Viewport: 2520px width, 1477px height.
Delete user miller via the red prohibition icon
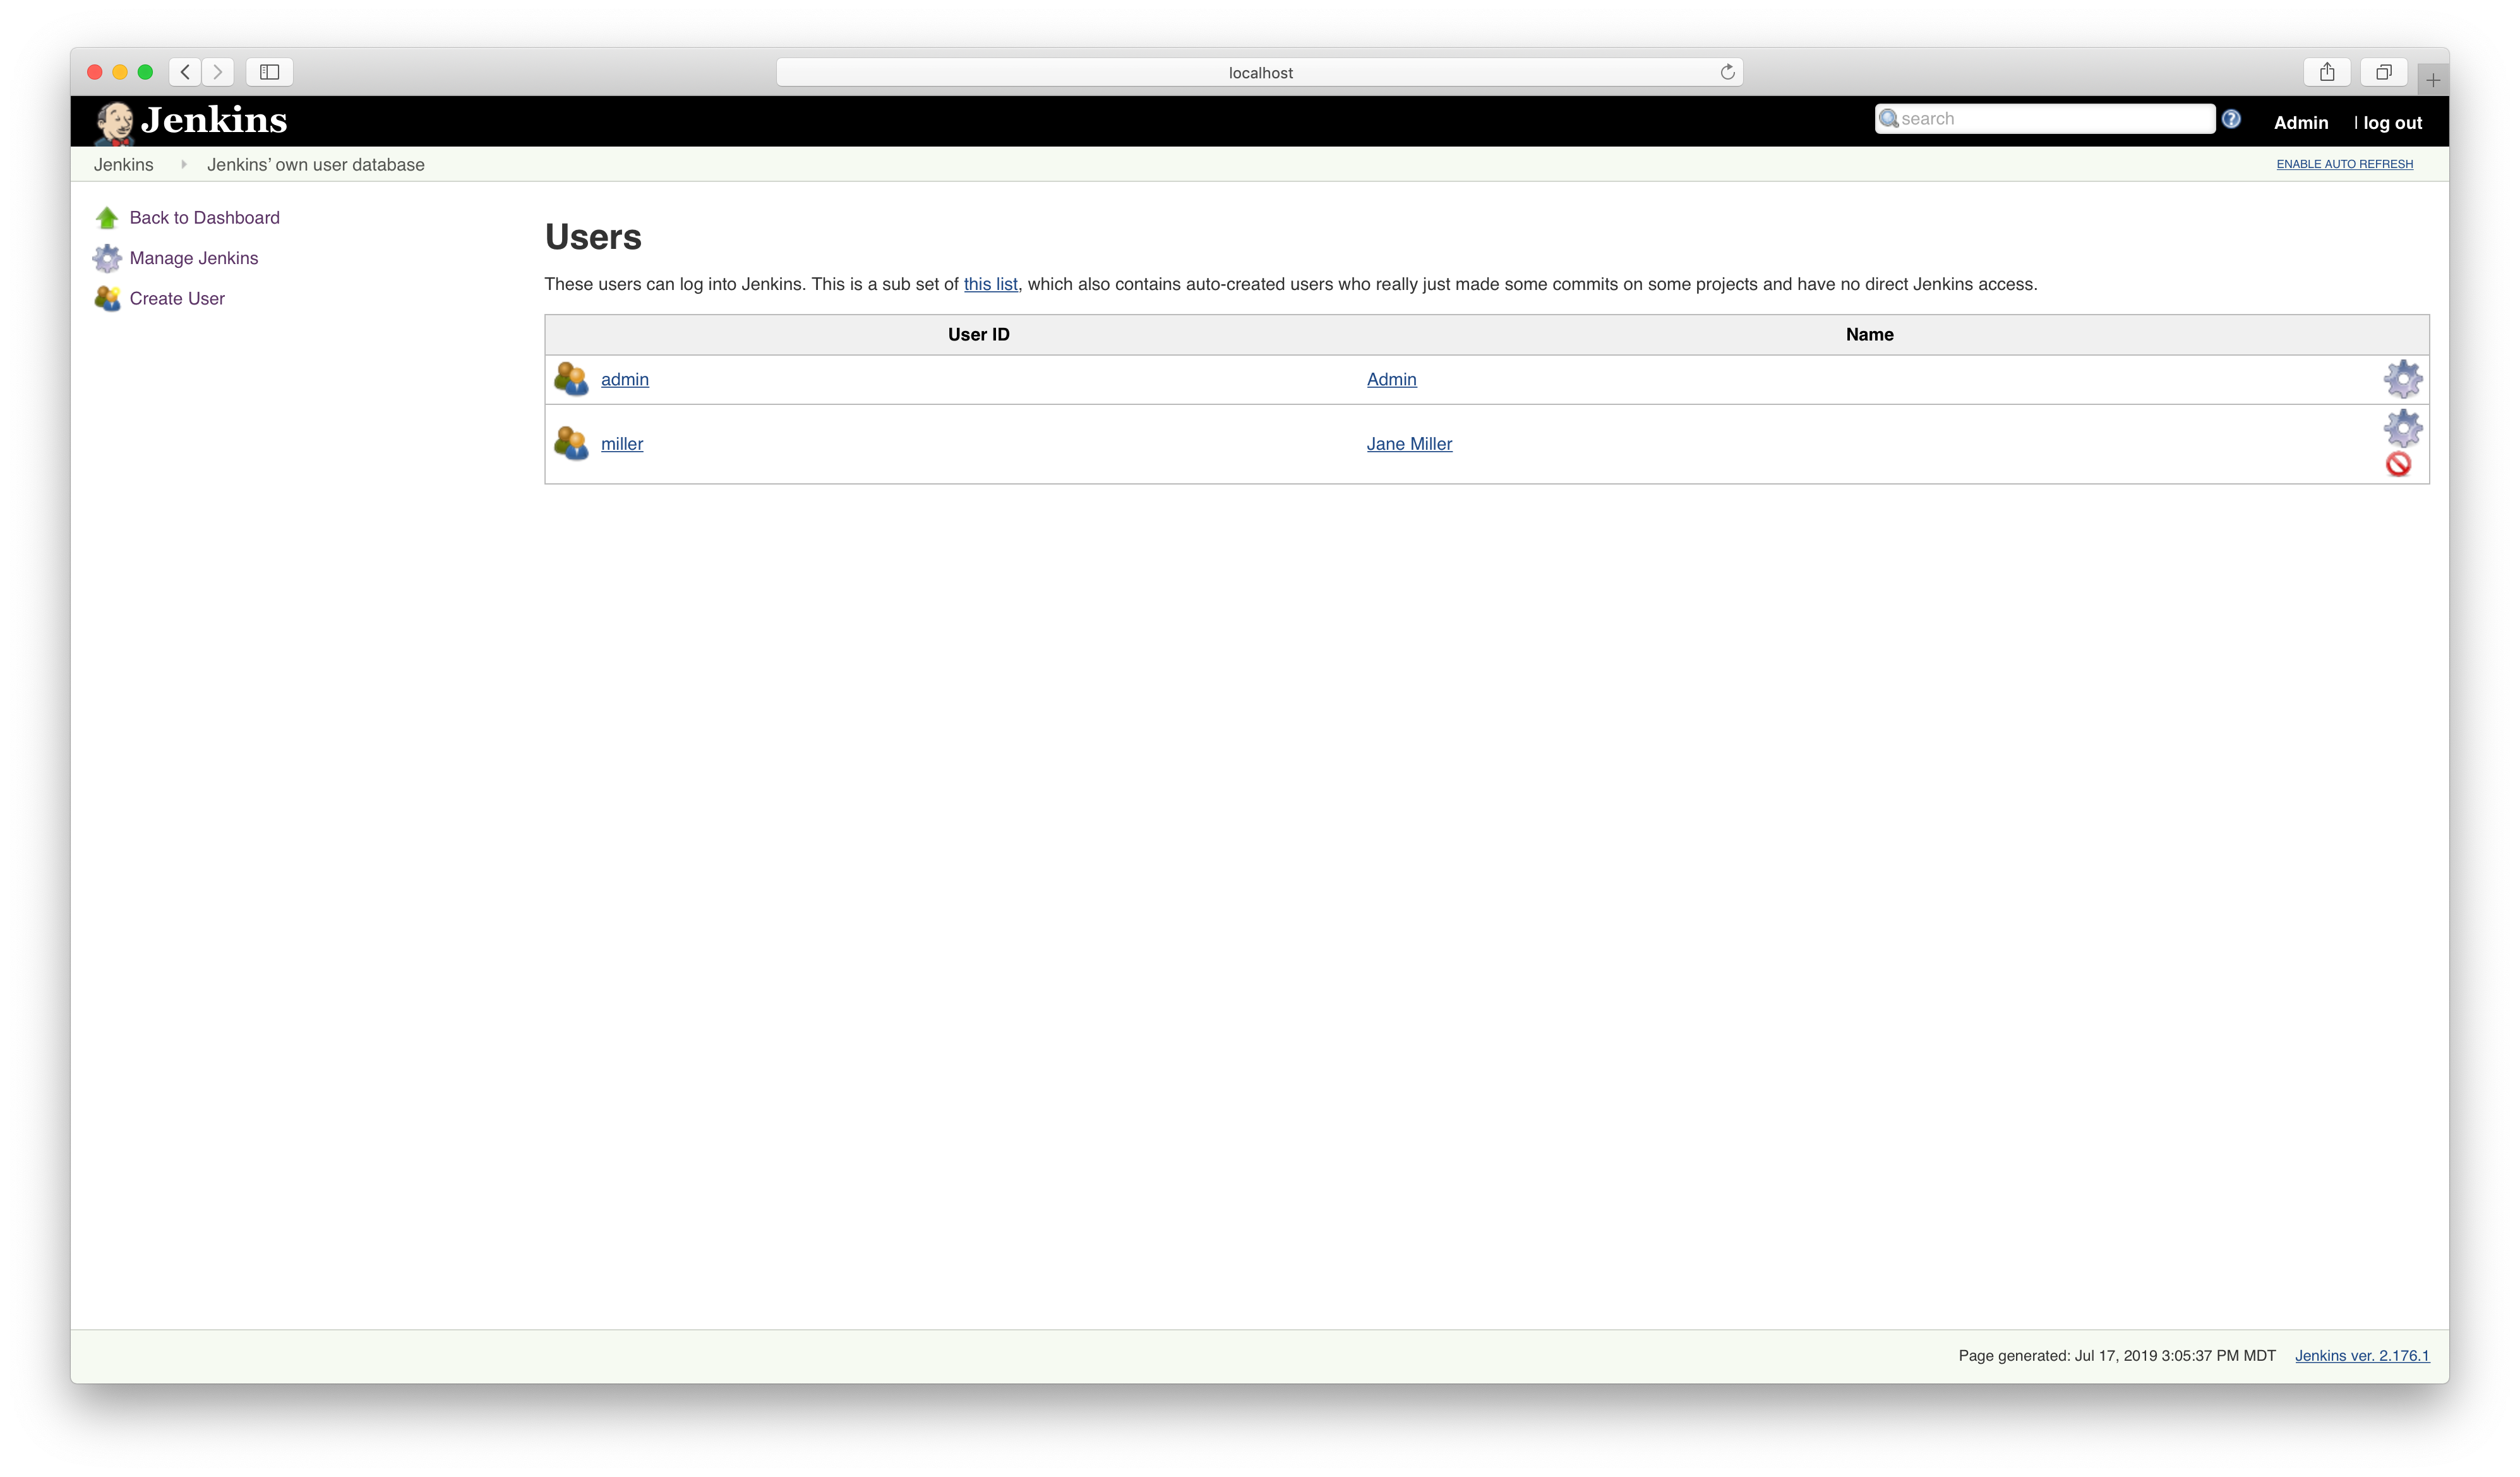click(2399, 464)
